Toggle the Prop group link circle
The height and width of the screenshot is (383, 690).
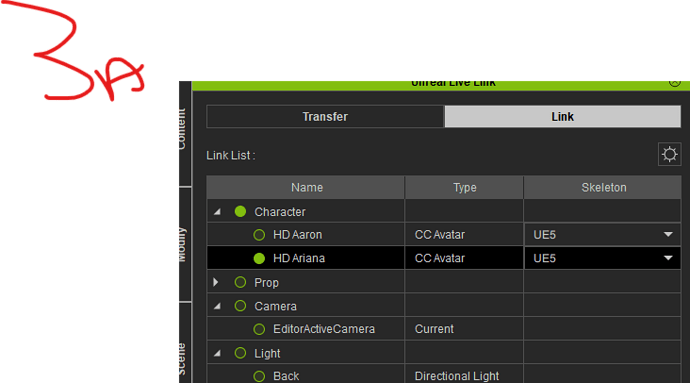pyautogui.click(x=240, y=282)
